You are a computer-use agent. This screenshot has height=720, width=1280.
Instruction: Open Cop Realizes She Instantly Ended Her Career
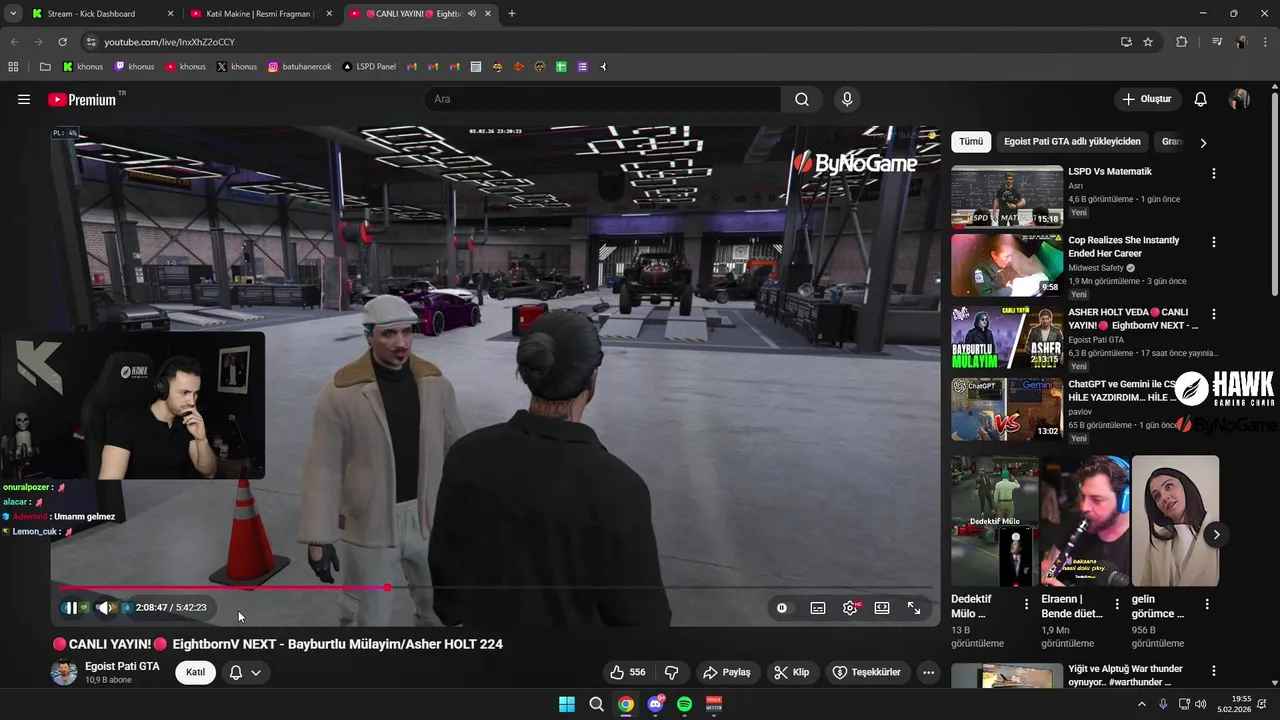coord(1124,247)
